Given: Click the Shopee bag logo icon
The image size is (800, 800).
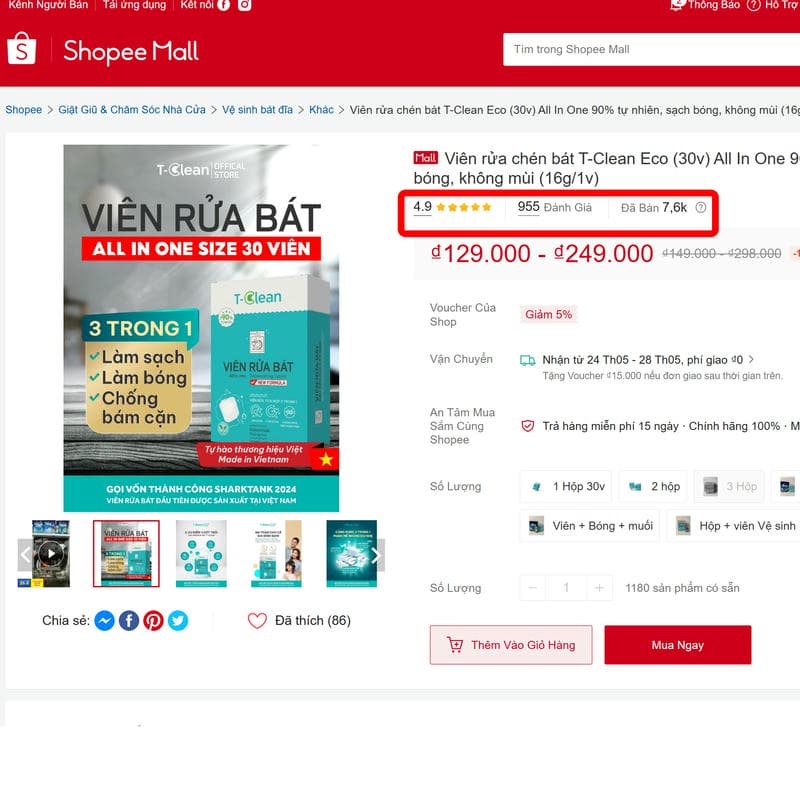Looking at the screenshot, I should point(21,48).
